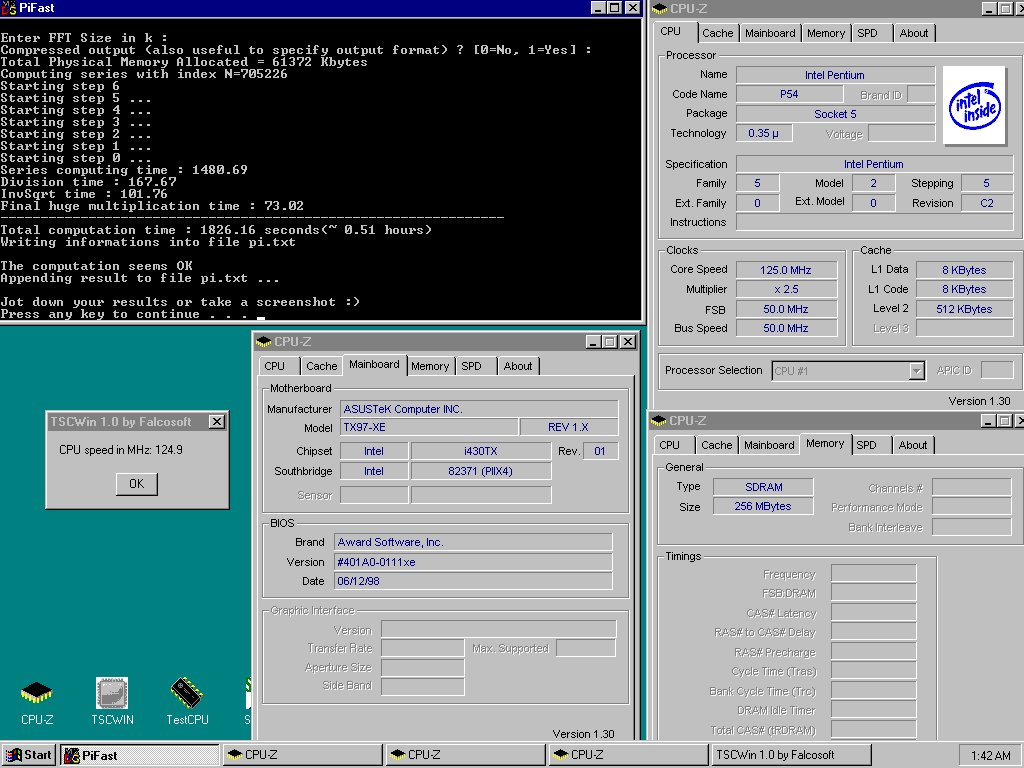Screen dimensions: 1024x768
Task: Click the Technology 0.35 µ field
Action: 764,133
